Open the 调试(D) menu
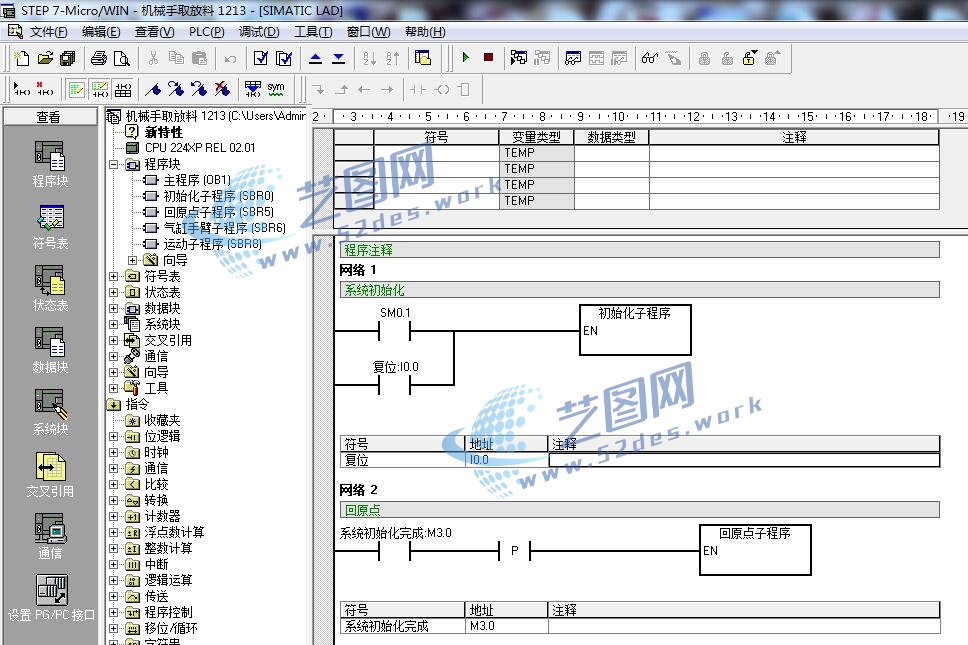 259,31
